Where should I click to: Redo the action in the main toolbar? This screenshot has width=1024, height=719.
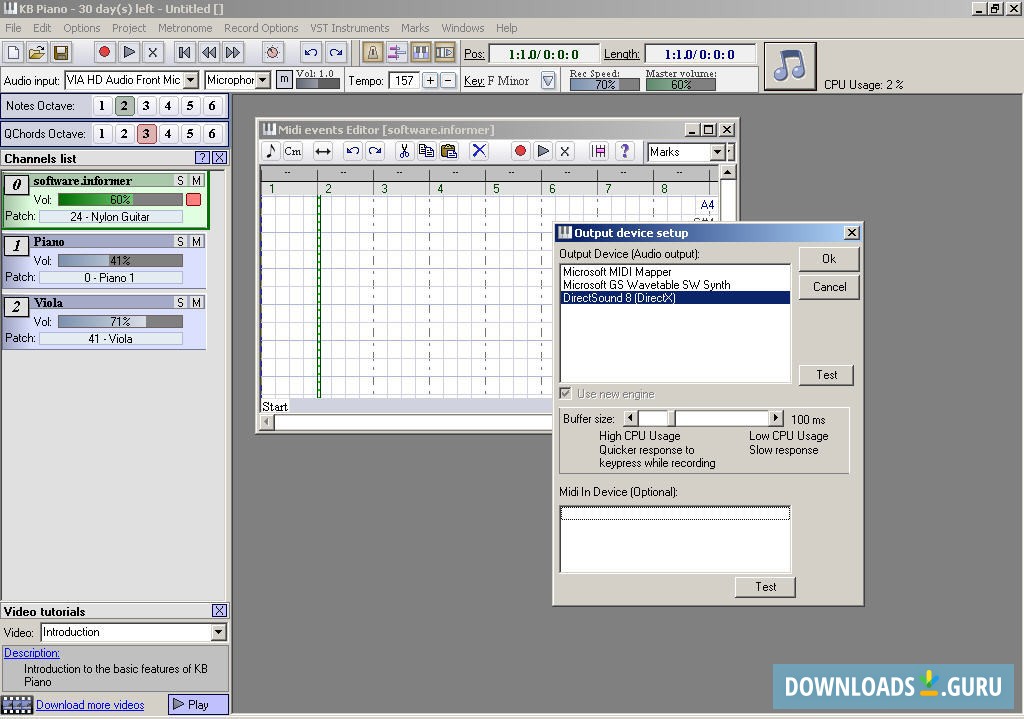pyautogui.click(x=336, y=52)
